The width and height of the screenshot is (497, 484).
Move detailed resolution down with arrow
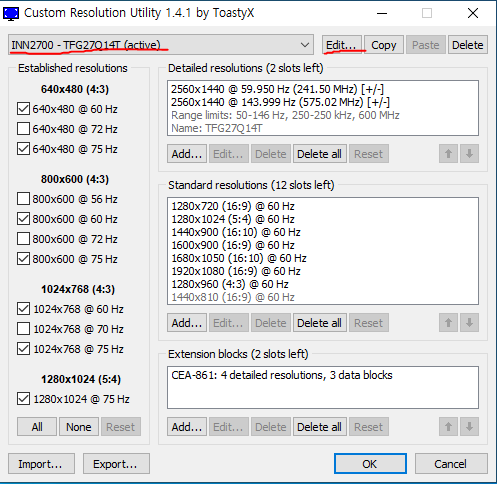469,154
